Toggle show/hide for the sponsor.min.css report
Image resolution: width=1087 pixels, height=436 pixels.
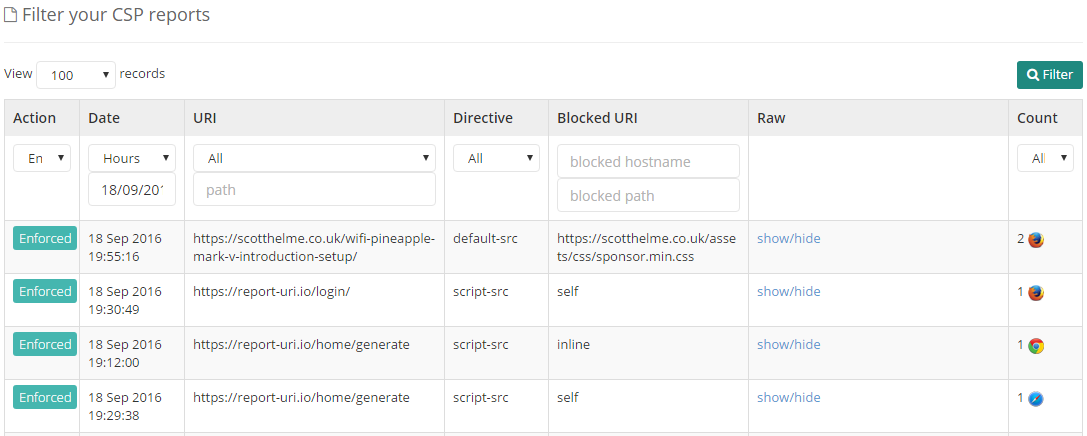click(788, 239)
